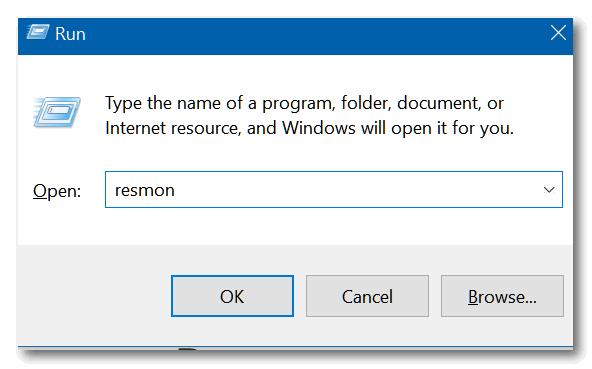The image size is (592, 369).
Task: Click the large Run program icon
Action: [x=57, y=112]
